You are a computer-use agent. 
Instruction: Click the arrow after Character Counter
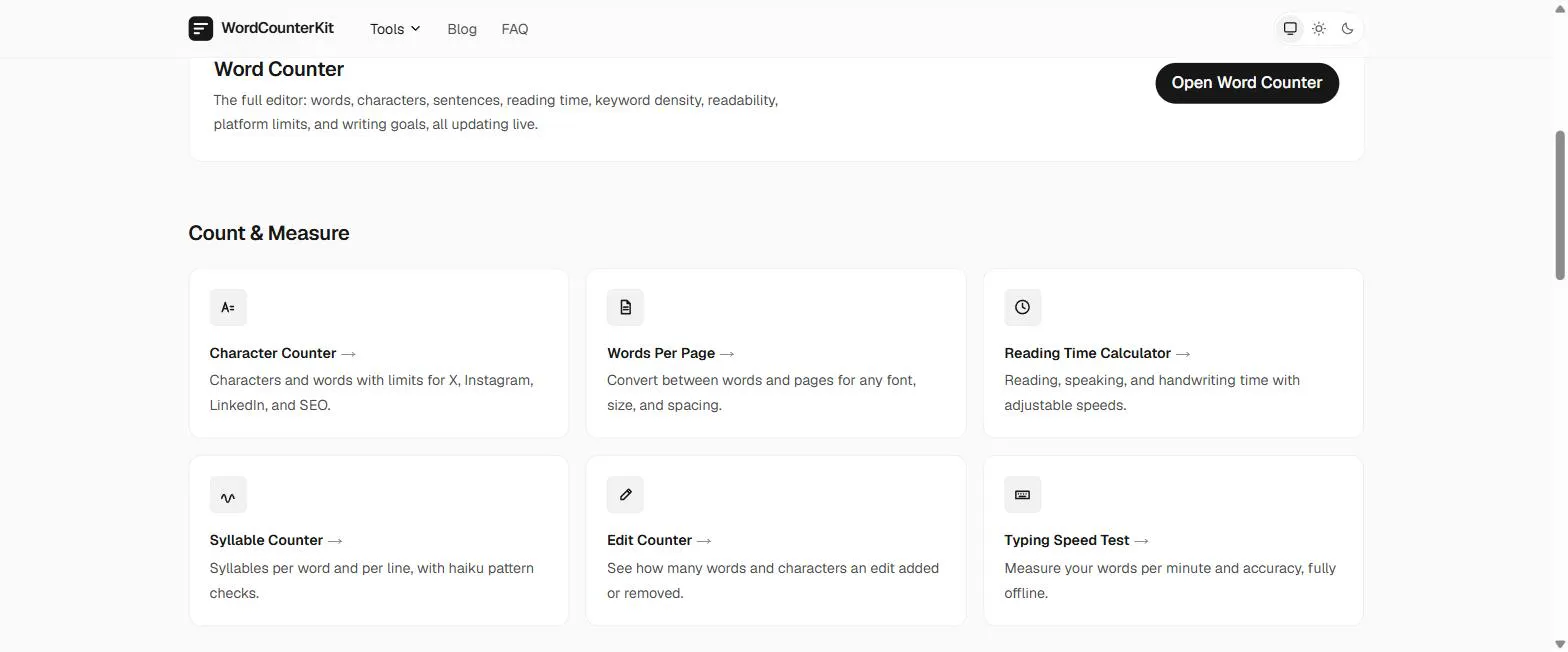348,354
